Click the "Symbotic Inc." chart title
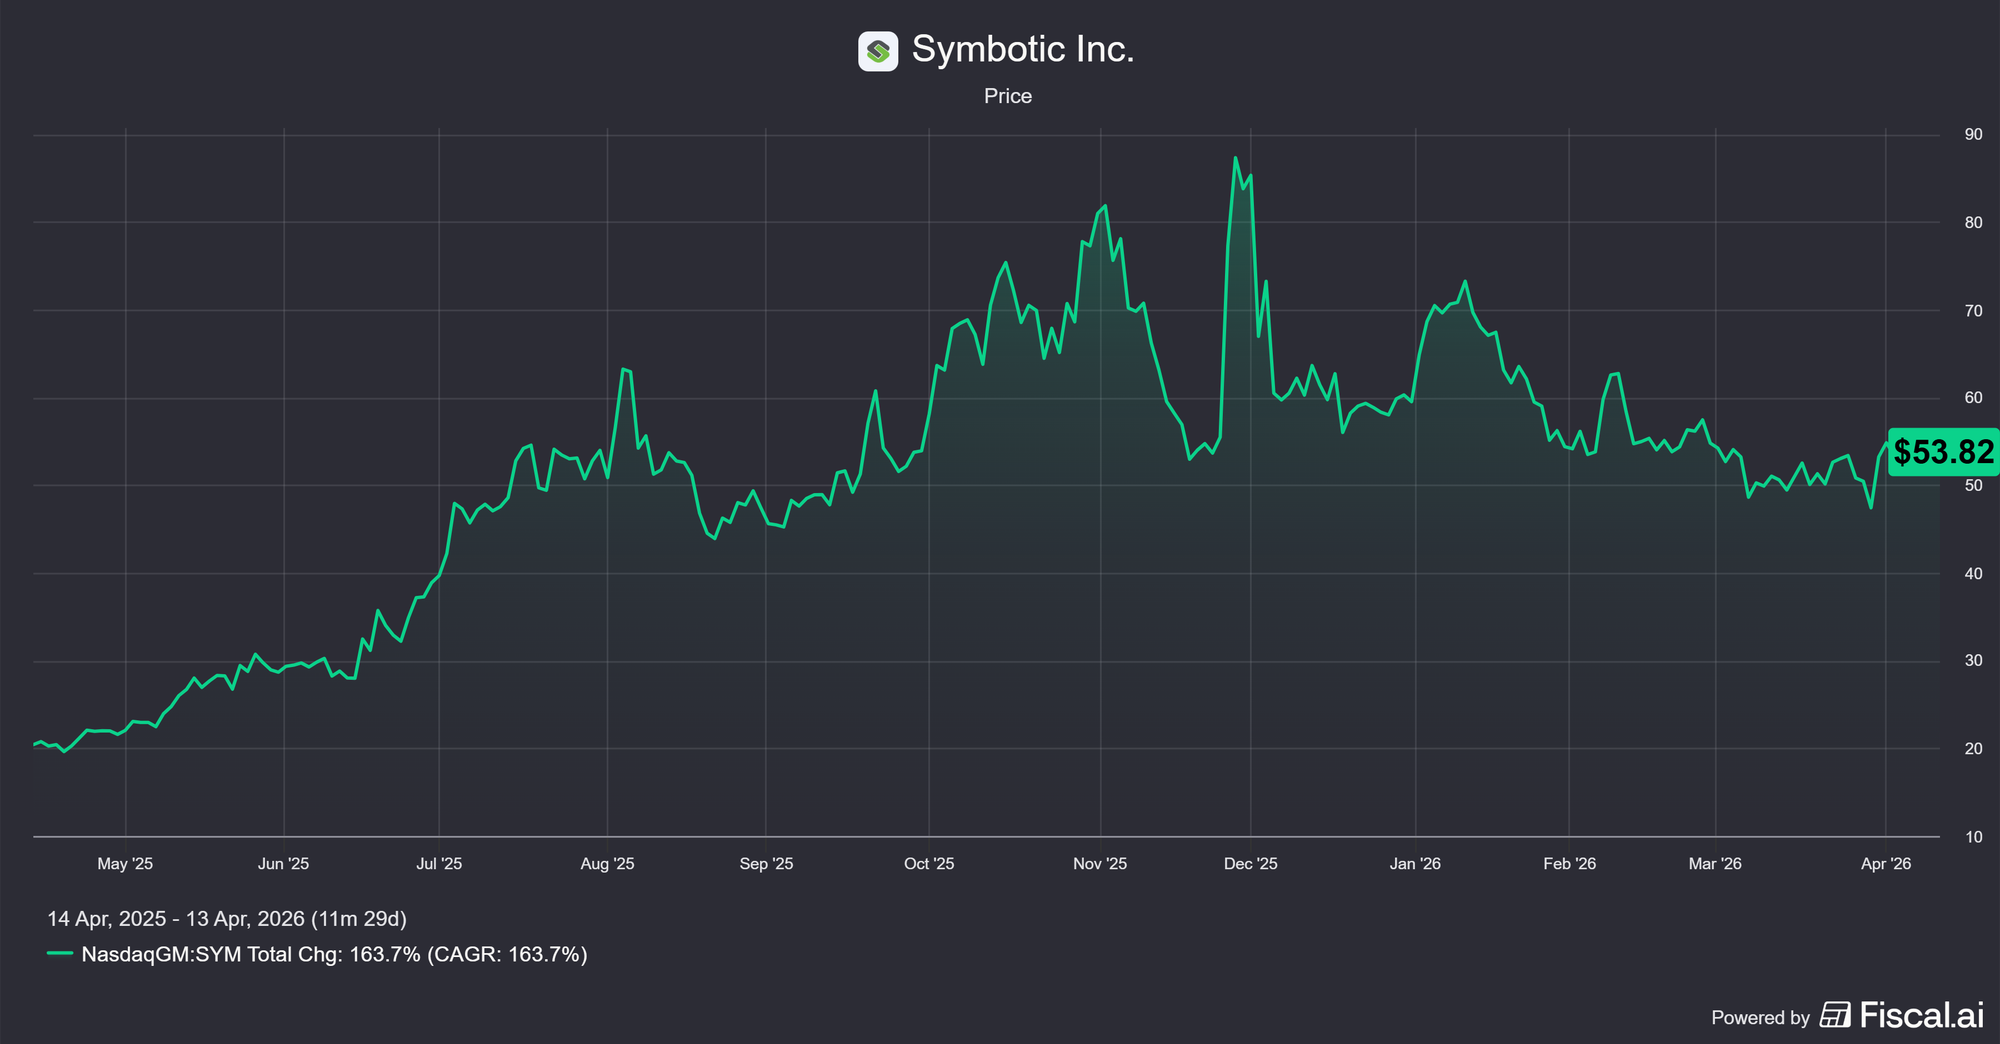Image resolution: width=2000 pixels, height=1044 pixels. tap(1023, 49)
